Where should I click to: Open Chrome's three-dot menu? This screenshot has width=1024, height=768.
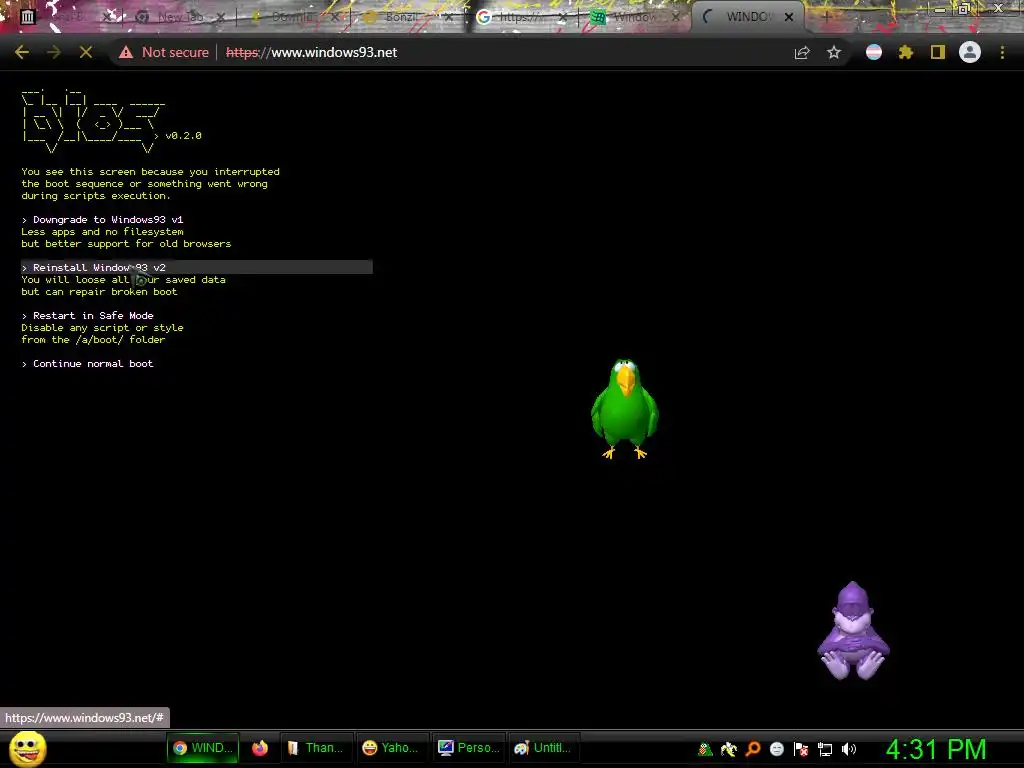point(1002,52)
